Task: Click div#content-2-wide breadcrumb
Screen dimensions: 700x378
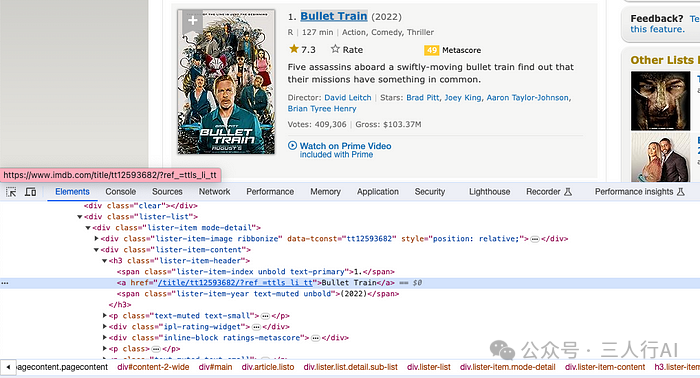Action: tap(153, 367)
